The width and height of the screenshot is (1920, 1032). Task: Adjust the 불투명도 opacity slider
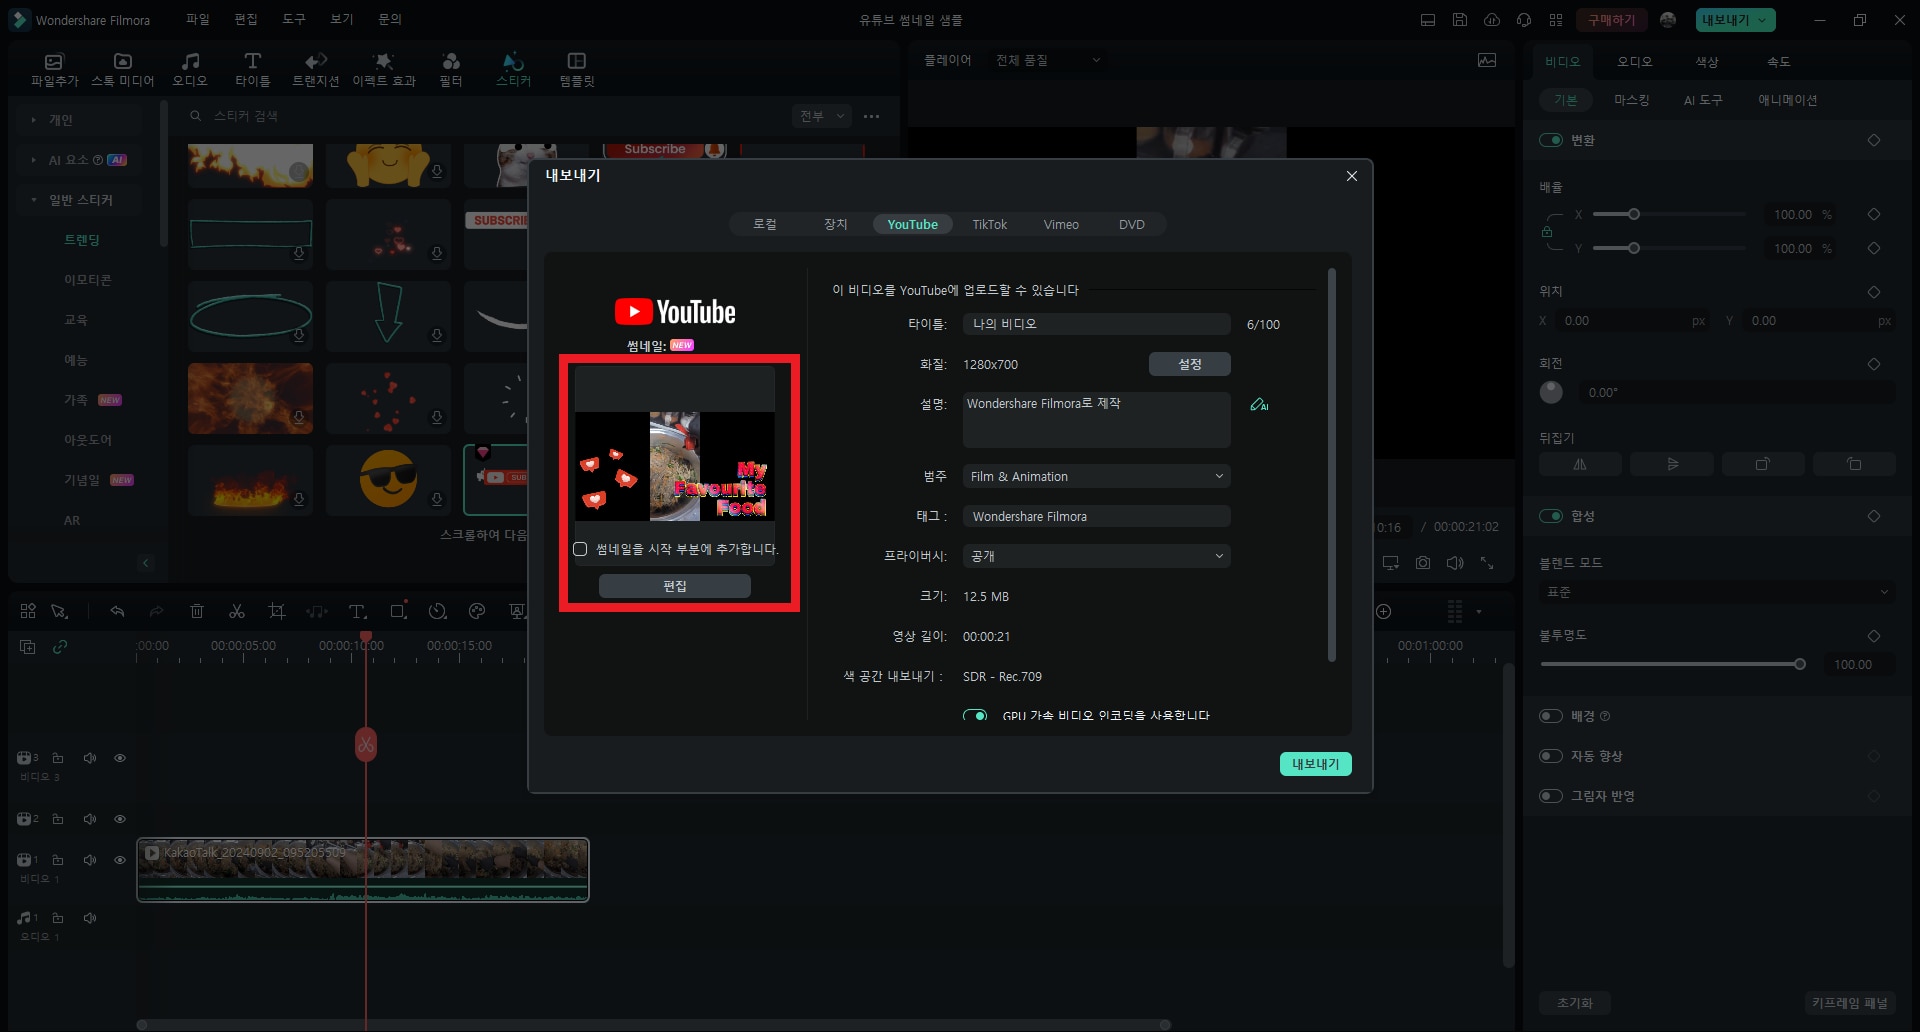(x=1800, y=664)
